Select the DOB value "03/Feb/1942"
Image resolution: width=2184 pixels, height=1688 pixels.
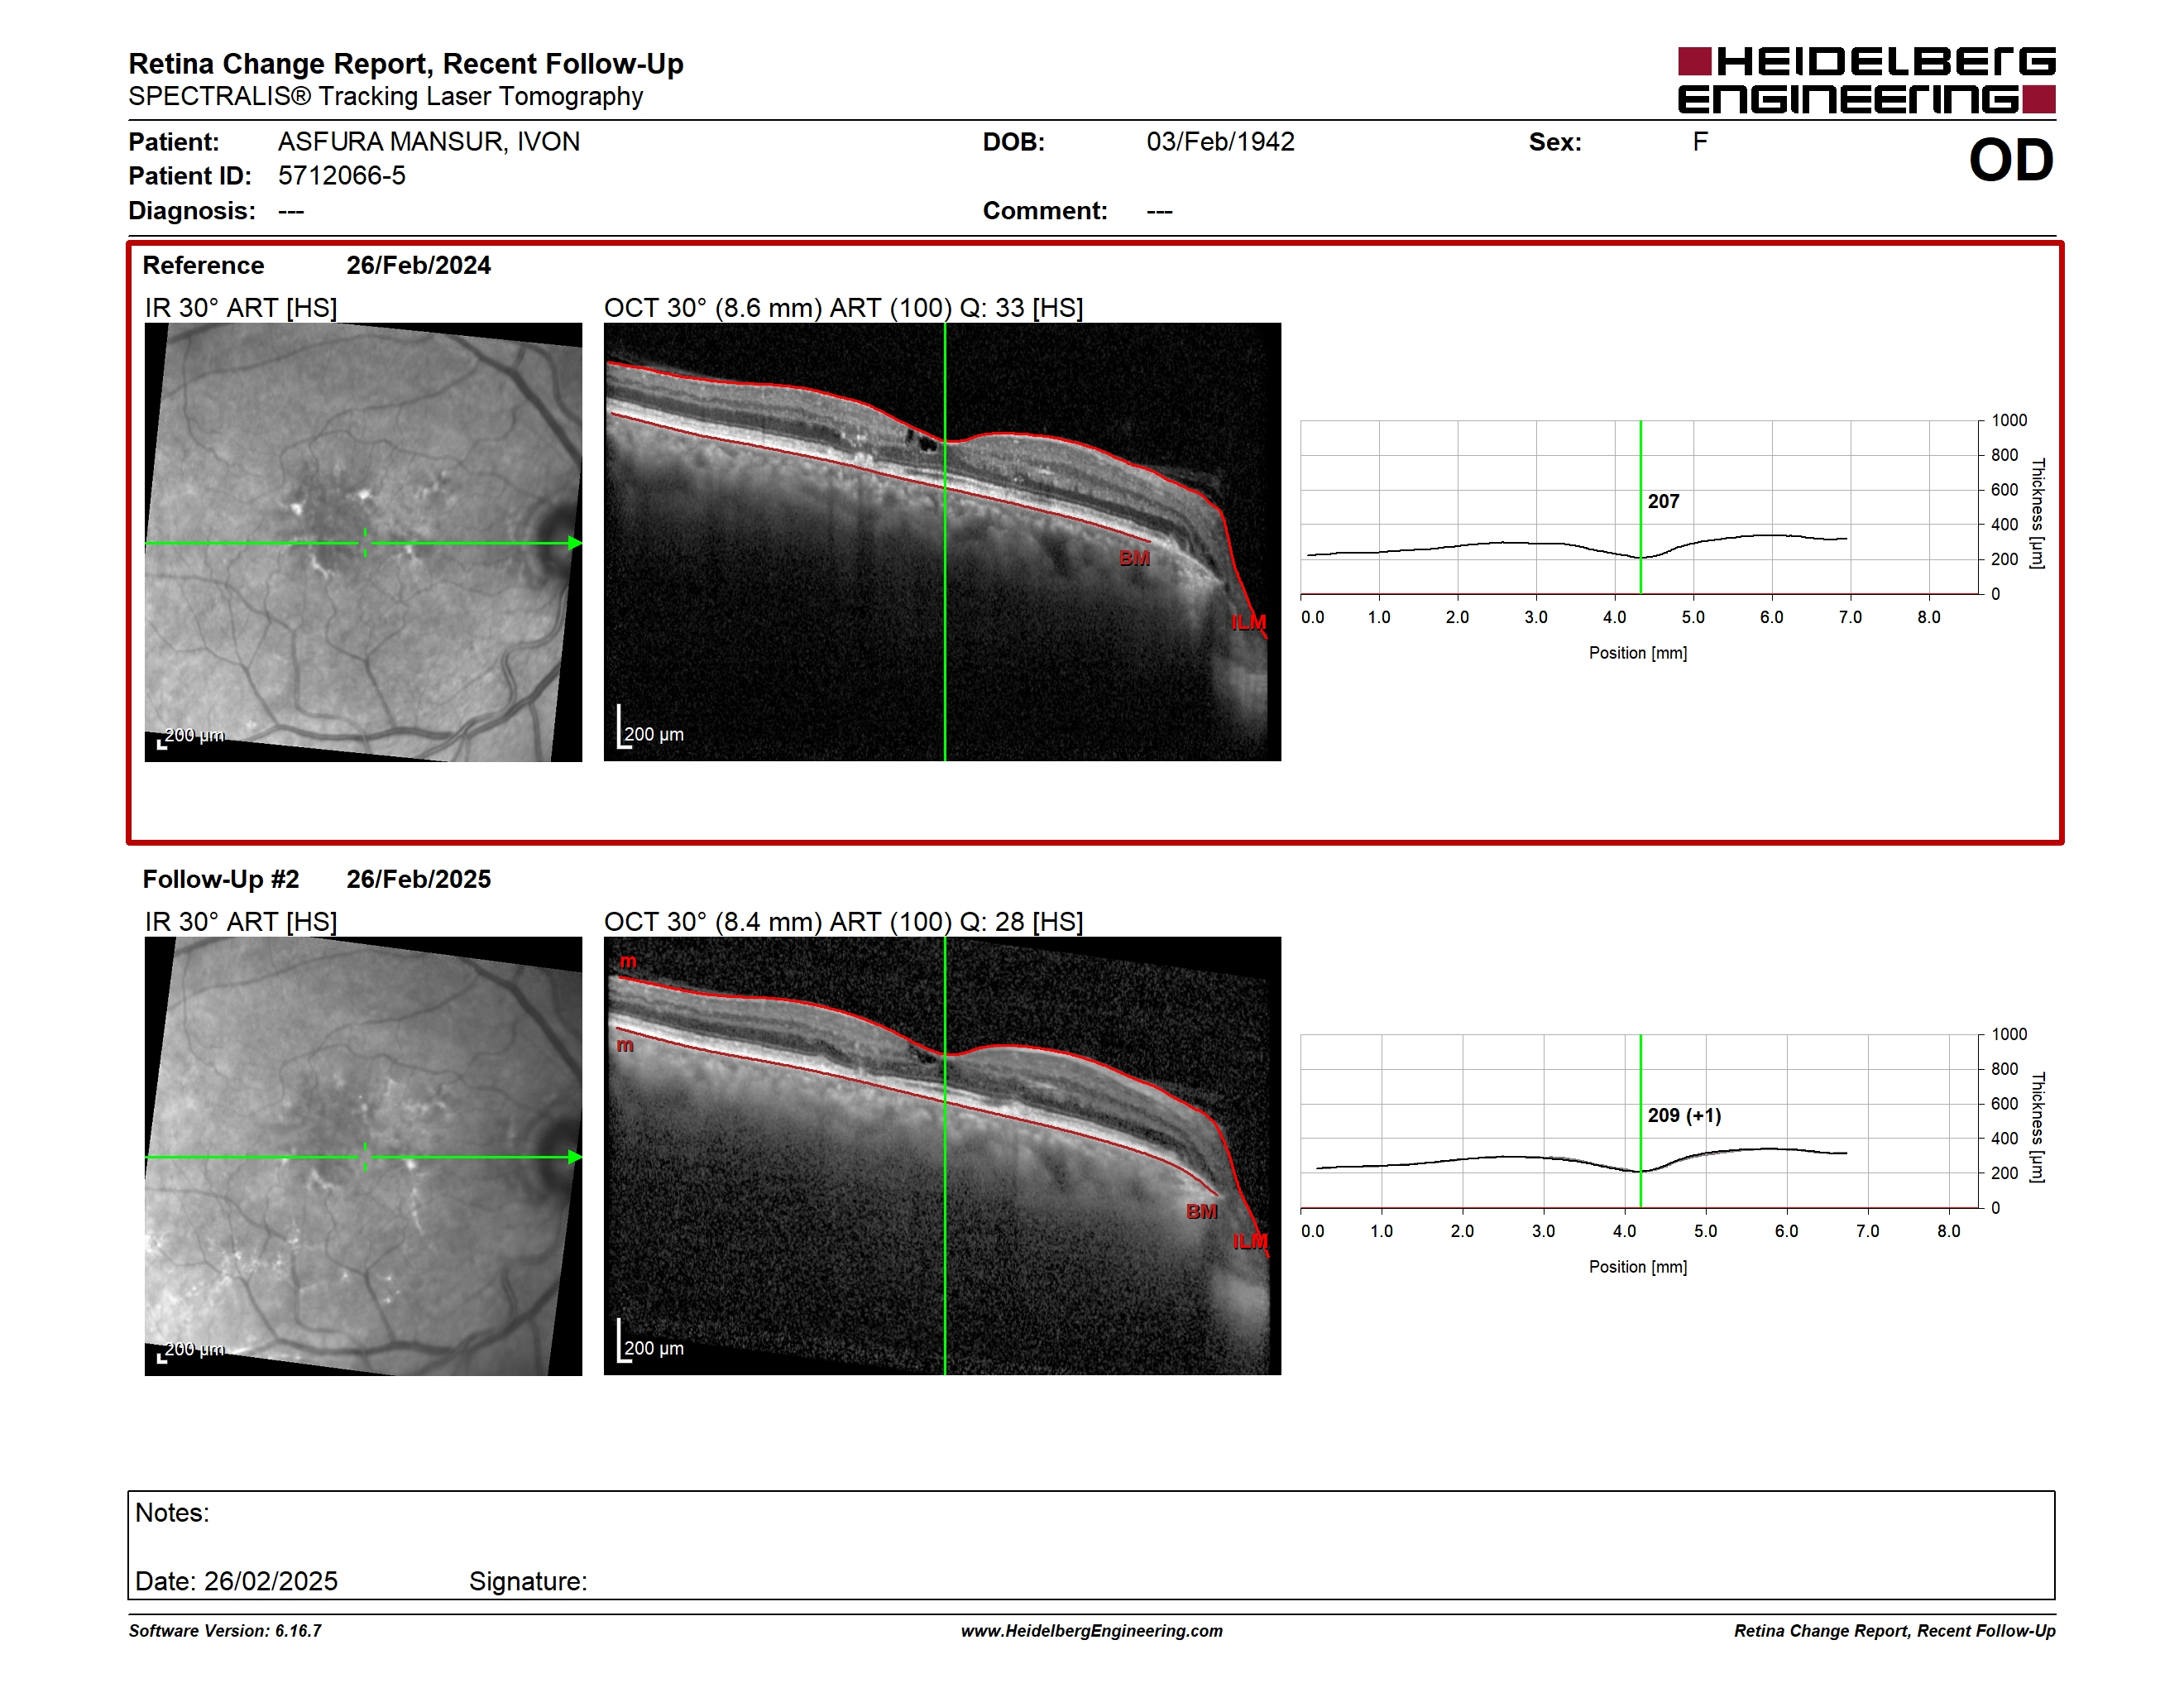tap(1220, 142)
